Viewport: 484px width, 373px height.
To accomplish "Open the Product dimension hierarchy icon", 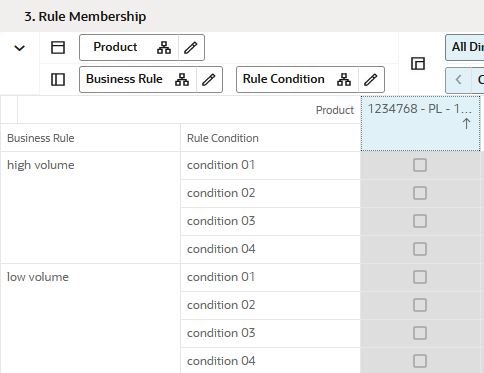I will pos(164,48).
